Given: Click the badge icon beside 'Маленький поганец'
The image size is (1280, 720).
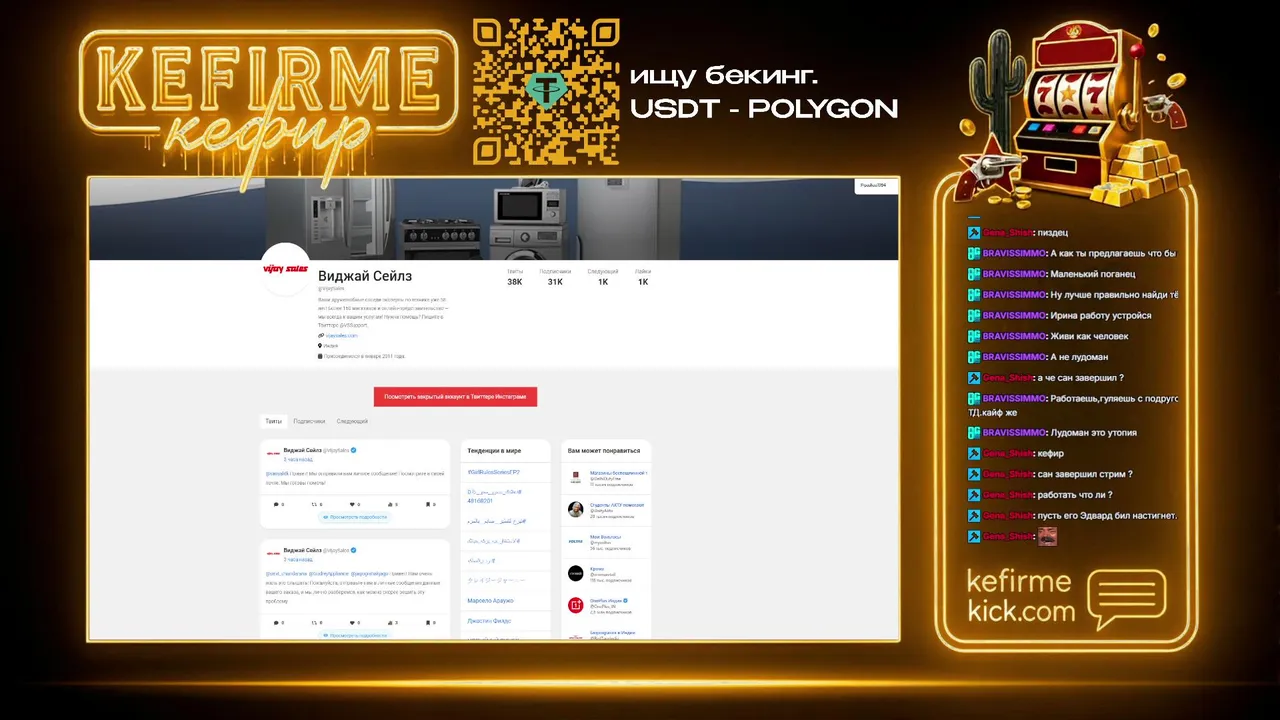Looking at the screenshot, I should (974, 274).
